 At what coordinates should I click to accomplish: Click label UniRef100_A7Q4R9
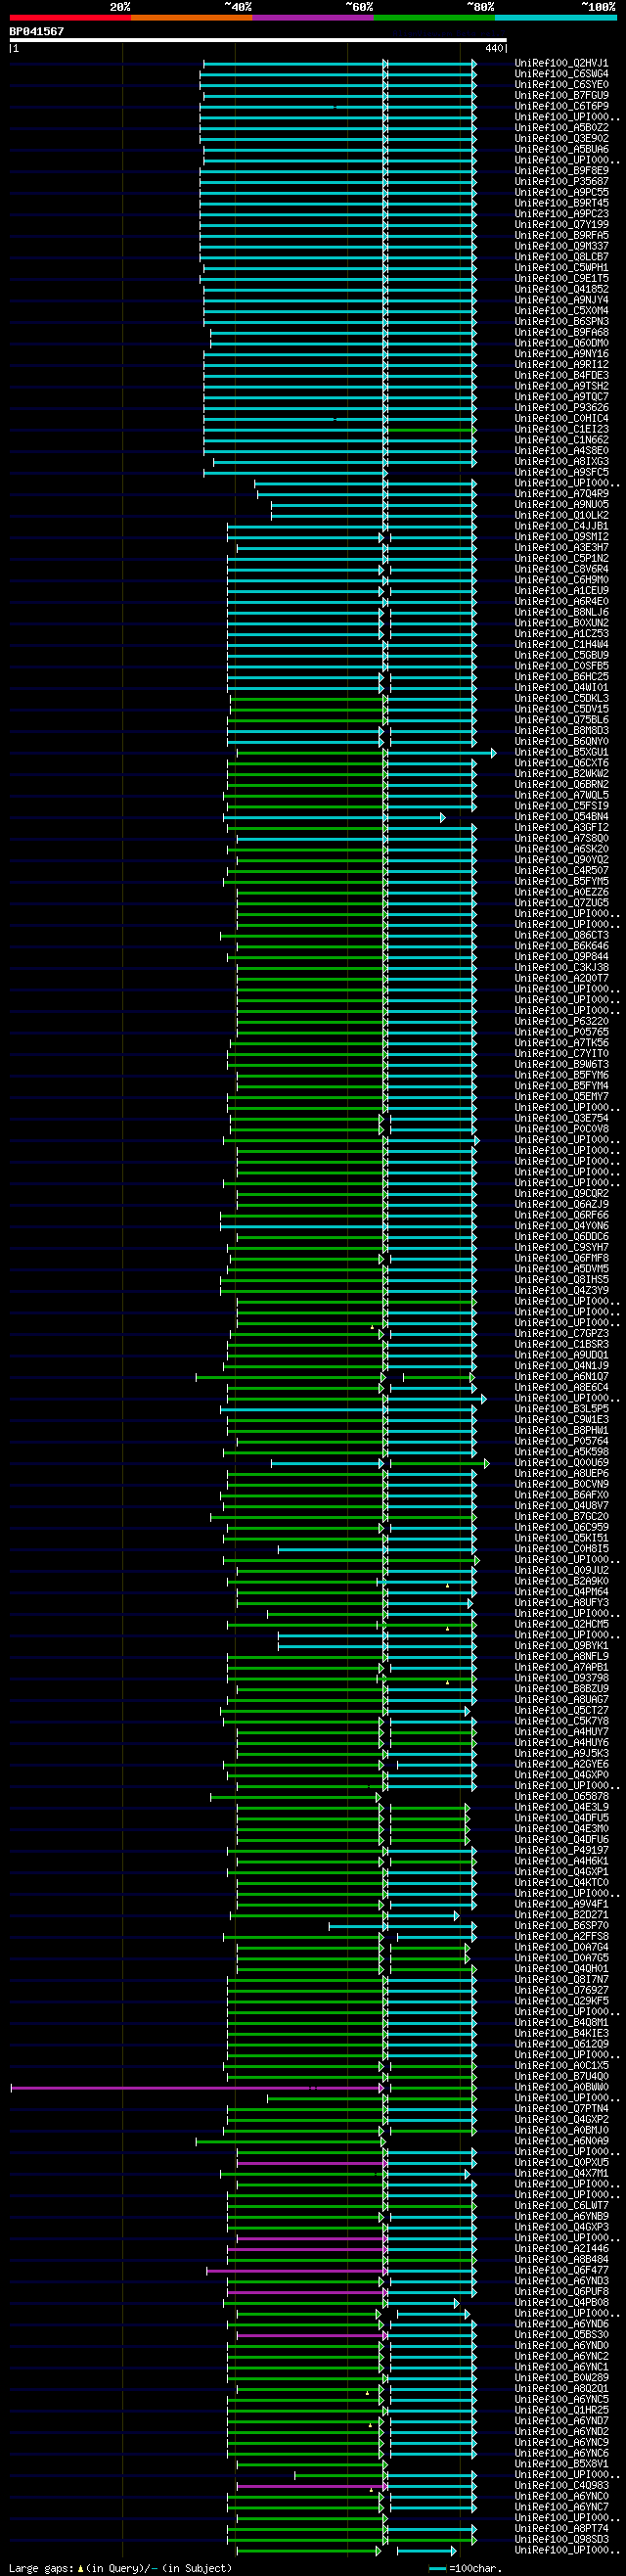click(561, 494)
